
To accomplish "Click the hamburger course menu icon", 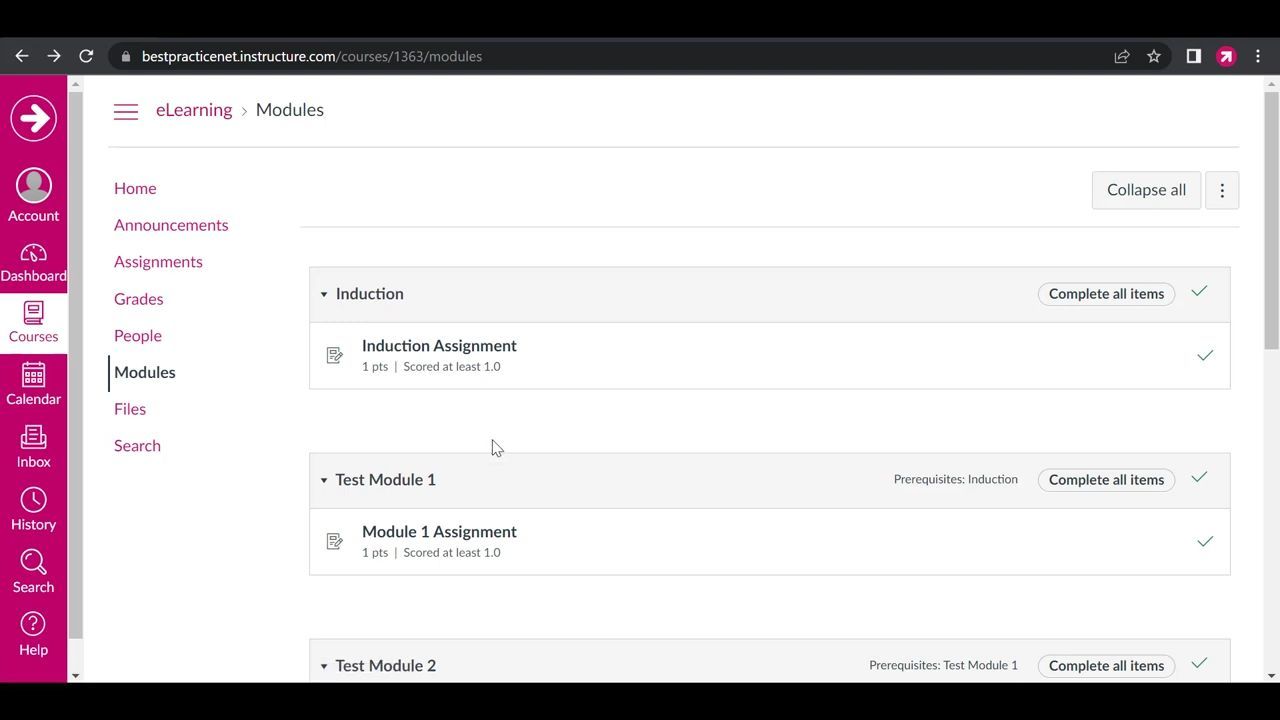I will point(126,111).
